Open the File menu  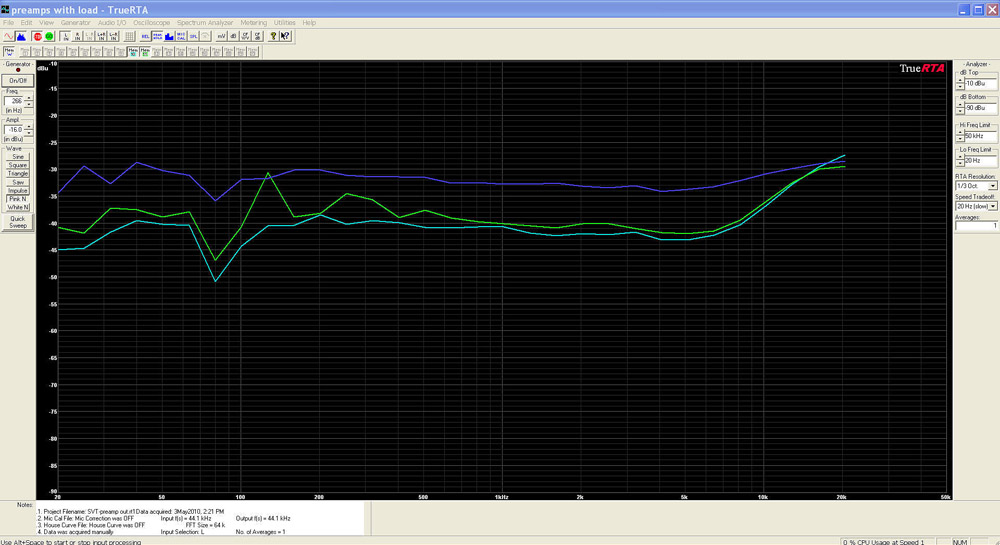click(8, 23)
